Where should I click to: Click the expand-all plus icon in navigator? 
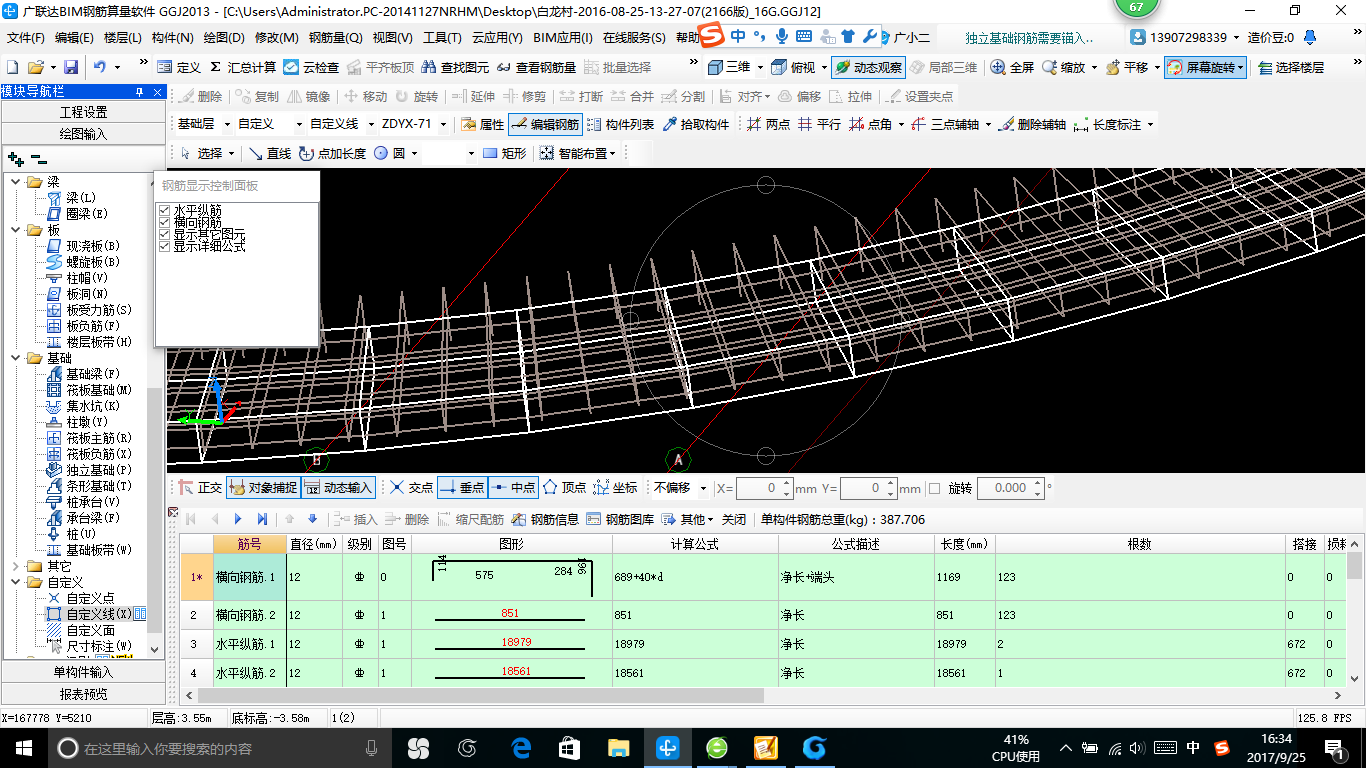click(x=15, y=159)
